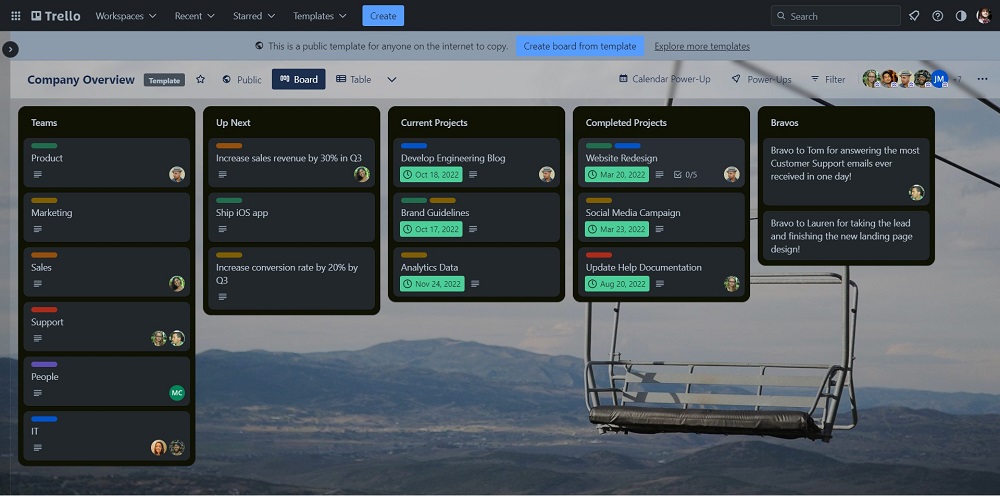The image size is (1000, 496).
Task: Open the Bravo to Tom card
Action: (846, 171)
